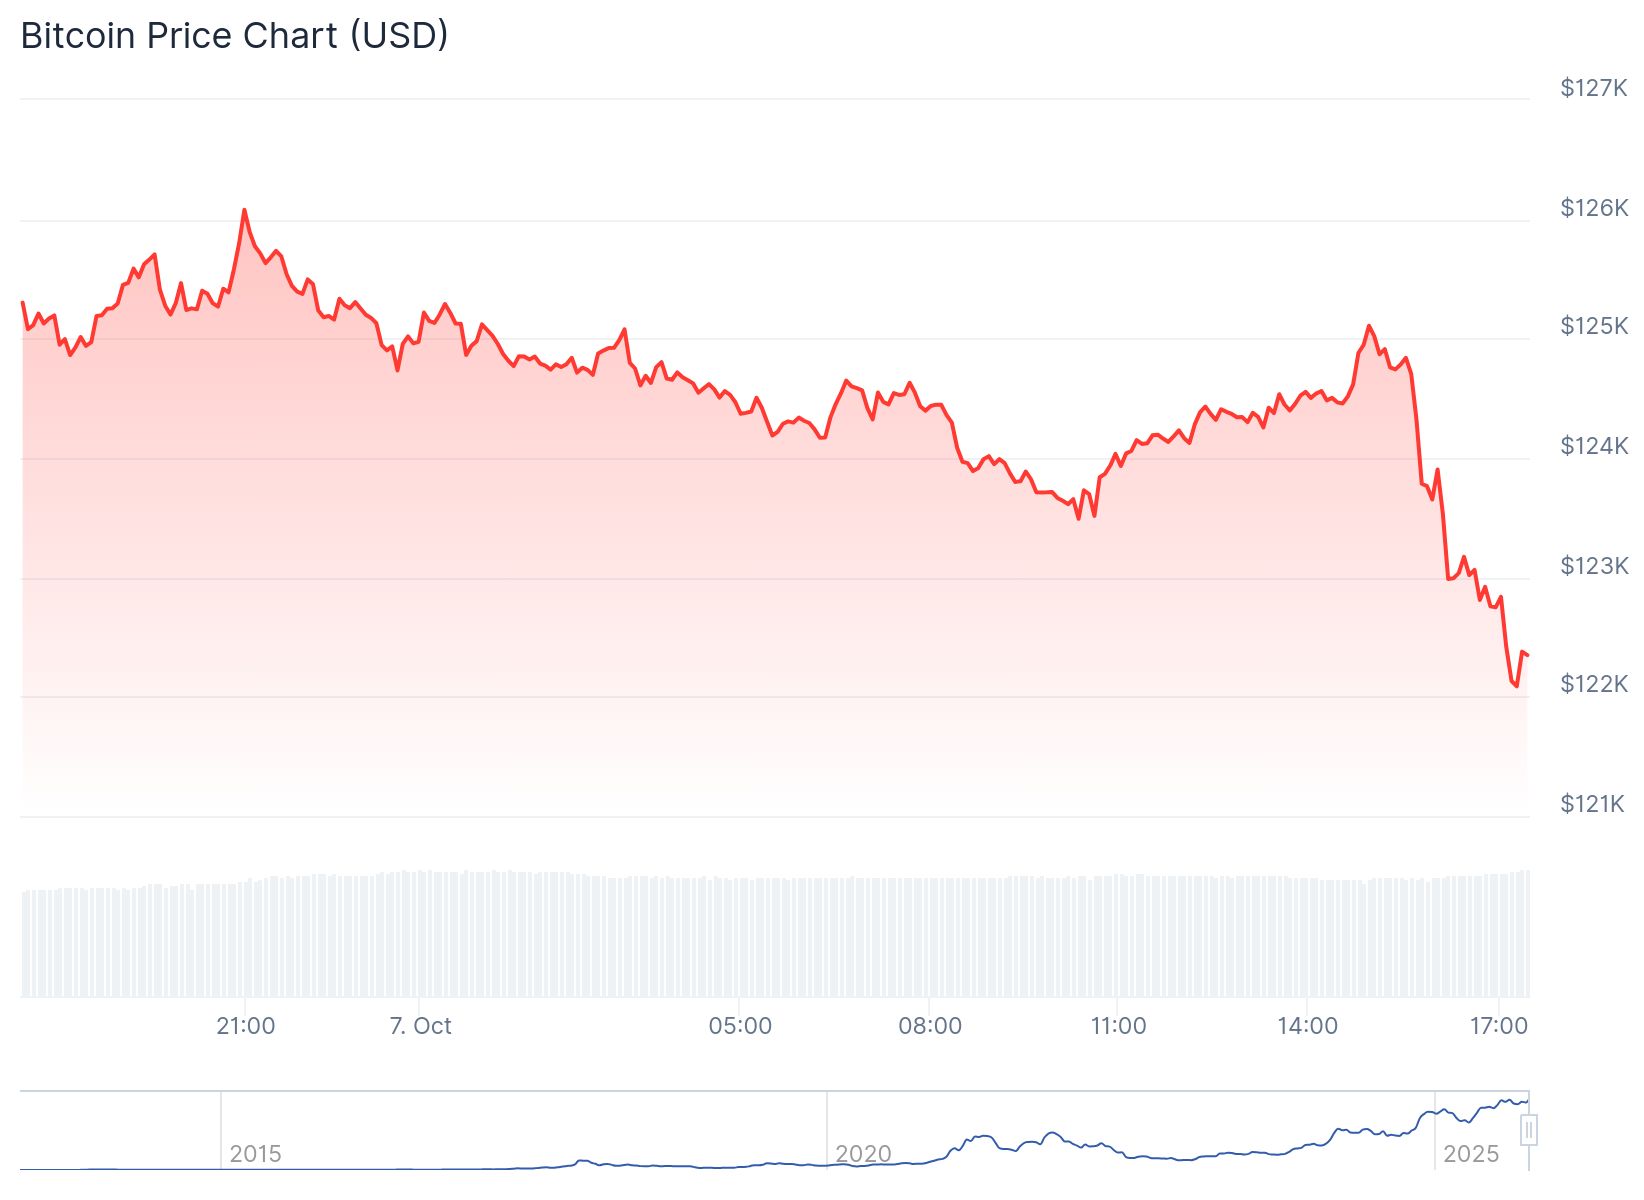
Task: Select the 2025 marker in the navigator
Action: (1470, 1154)
